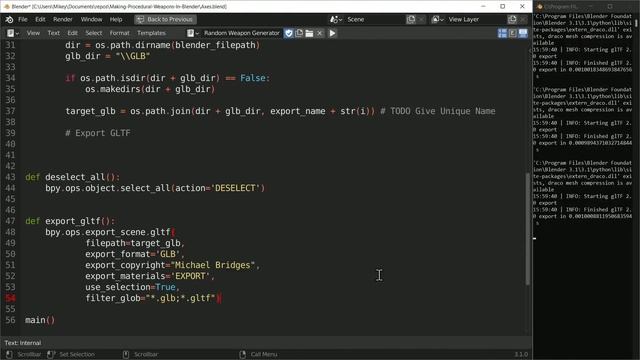This screenshot has width=640, height=360.
Task: Click line number 54 in gutter
Action: (11, 298)
